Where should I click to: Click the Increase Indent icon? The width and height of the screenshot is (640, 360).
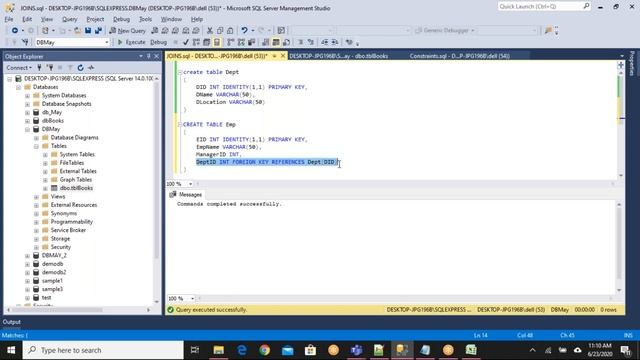pos(335,42)
